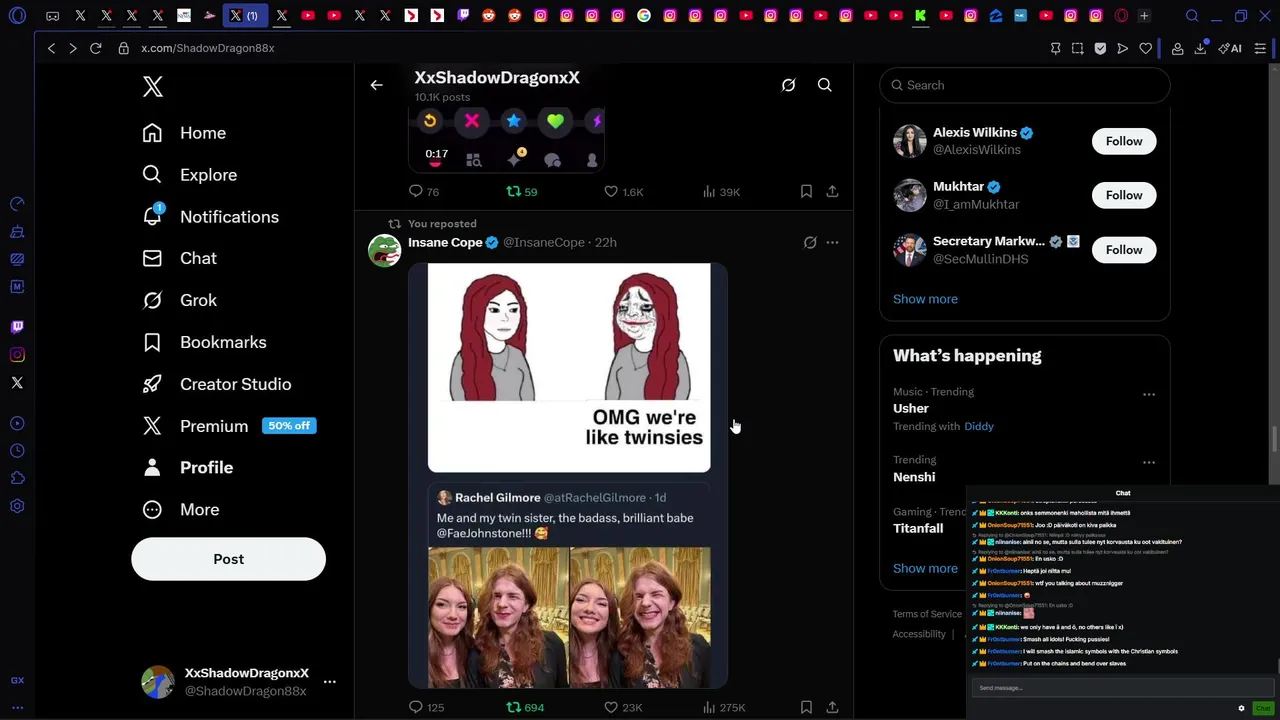Click the green Chat send button

[x=1262, y=708]
